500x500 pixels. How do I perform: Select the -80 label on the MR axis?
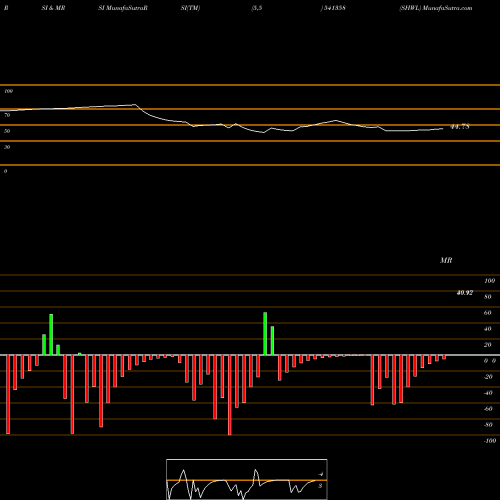click(488, 425)
